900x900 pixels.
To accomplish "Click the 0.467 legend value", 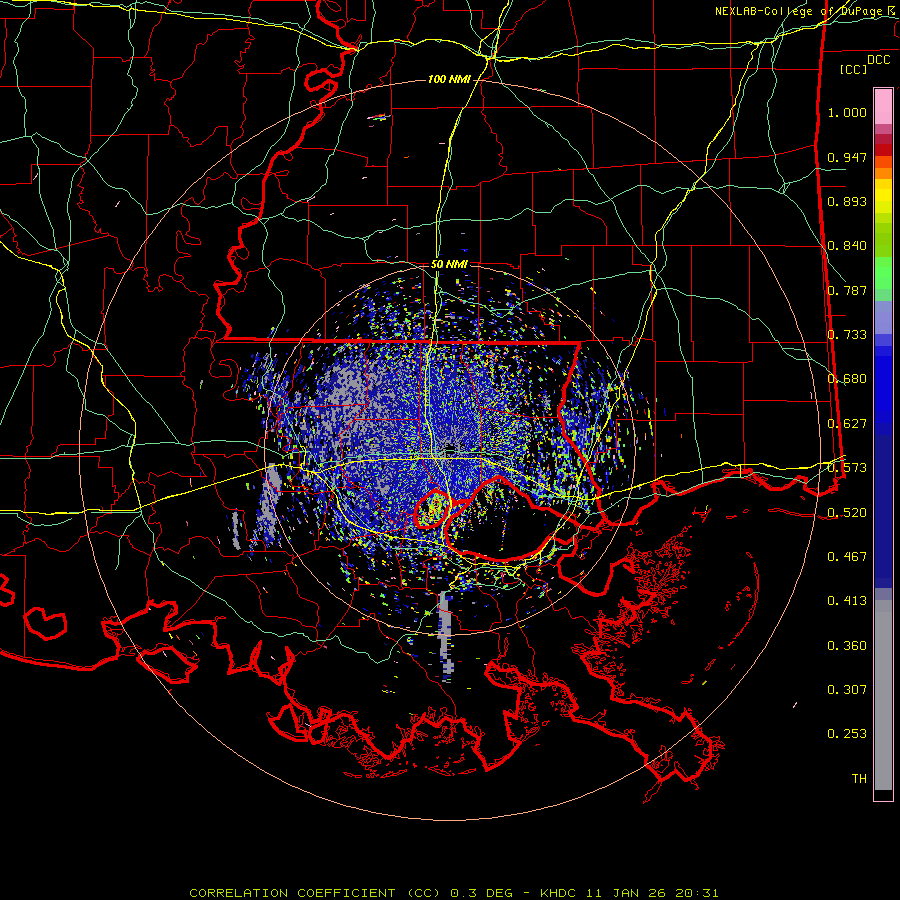I will 847,557.
